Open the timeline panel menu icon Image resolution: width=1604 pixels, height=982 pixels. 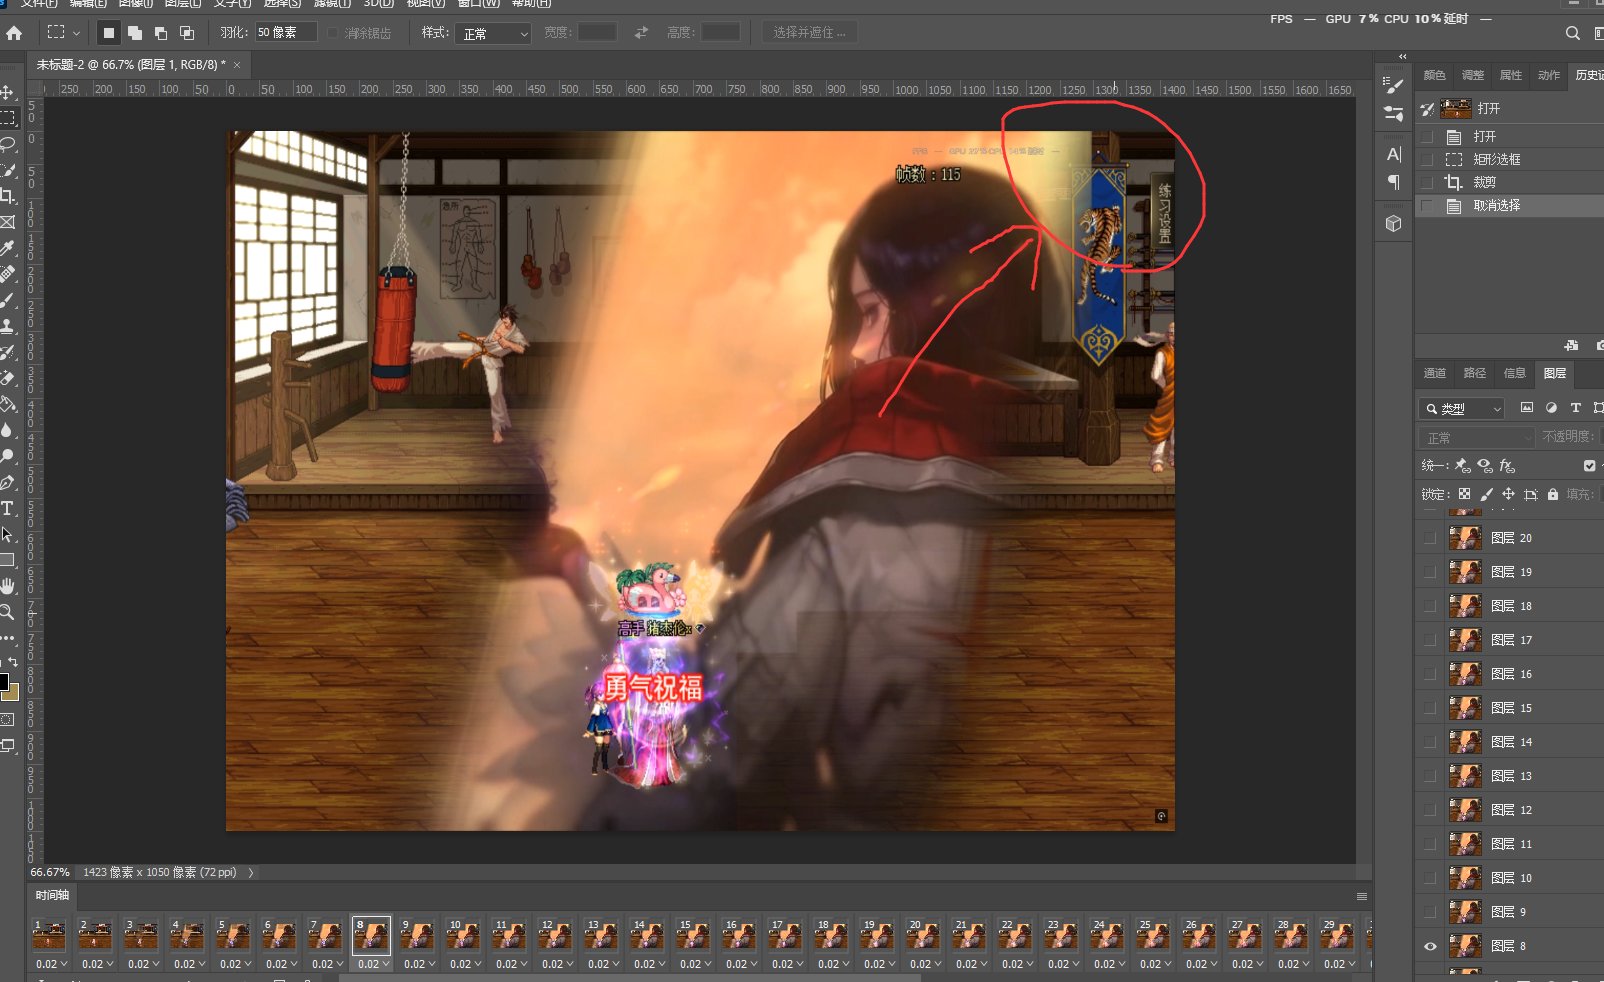tap(1361, 896)
